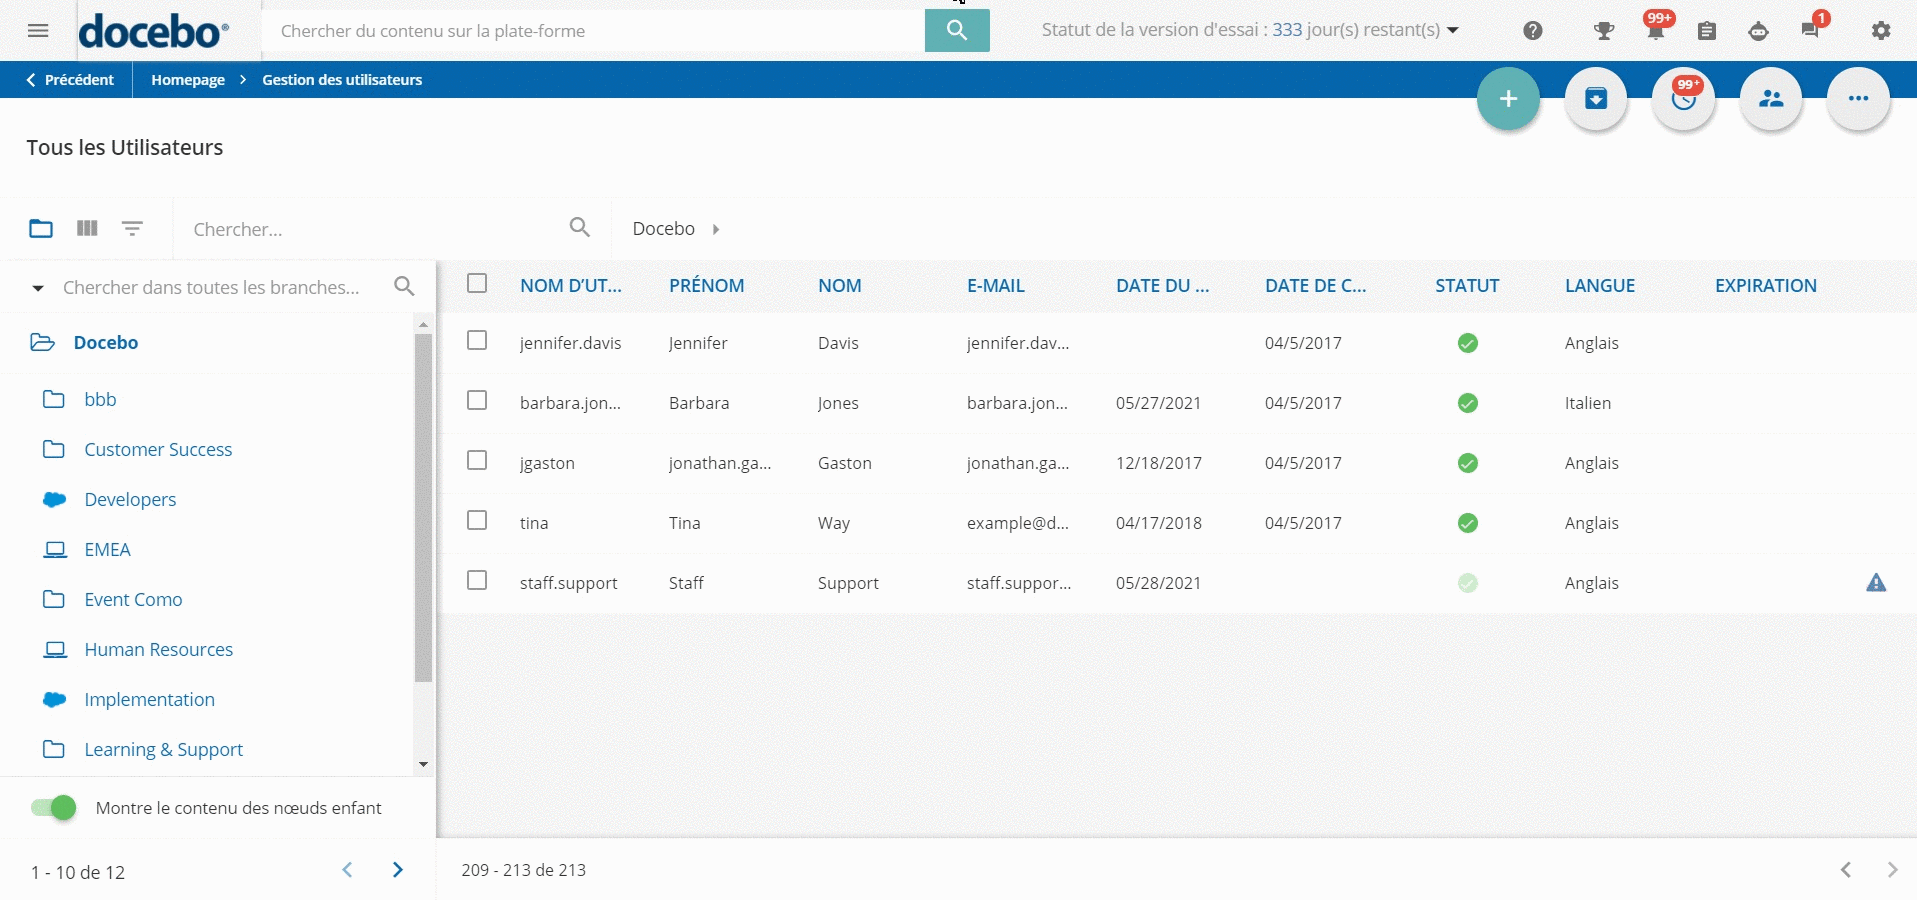Open the columns selector icon

pyautogui.click(x=87, y=228)
